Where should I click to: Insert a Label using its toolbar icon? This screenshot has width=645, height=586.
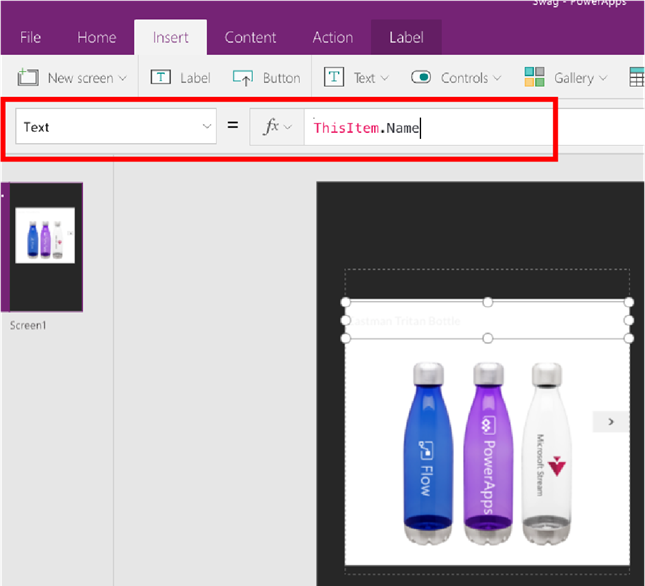pos(160,78)
